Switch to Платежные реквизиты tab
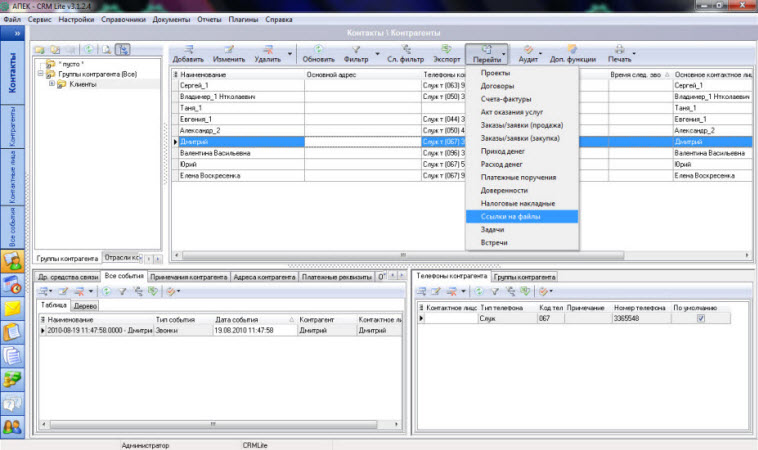Image resolution: width=758 pixels, height=450 pixels. [336, 277]
